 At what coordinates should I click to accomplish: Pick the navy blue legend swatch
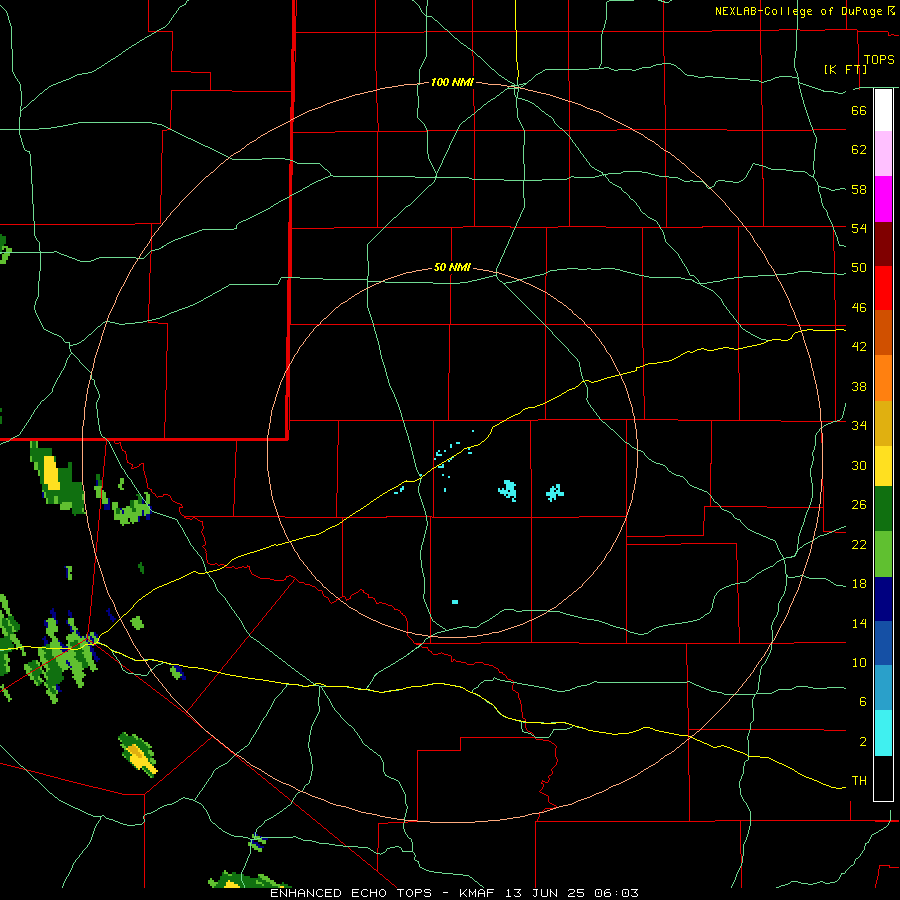(883, 599)
